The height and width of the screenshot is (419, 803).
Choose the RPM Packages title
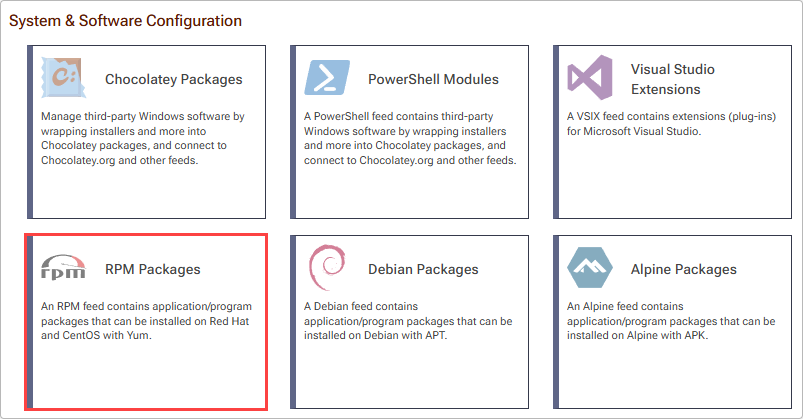(153, 269)
